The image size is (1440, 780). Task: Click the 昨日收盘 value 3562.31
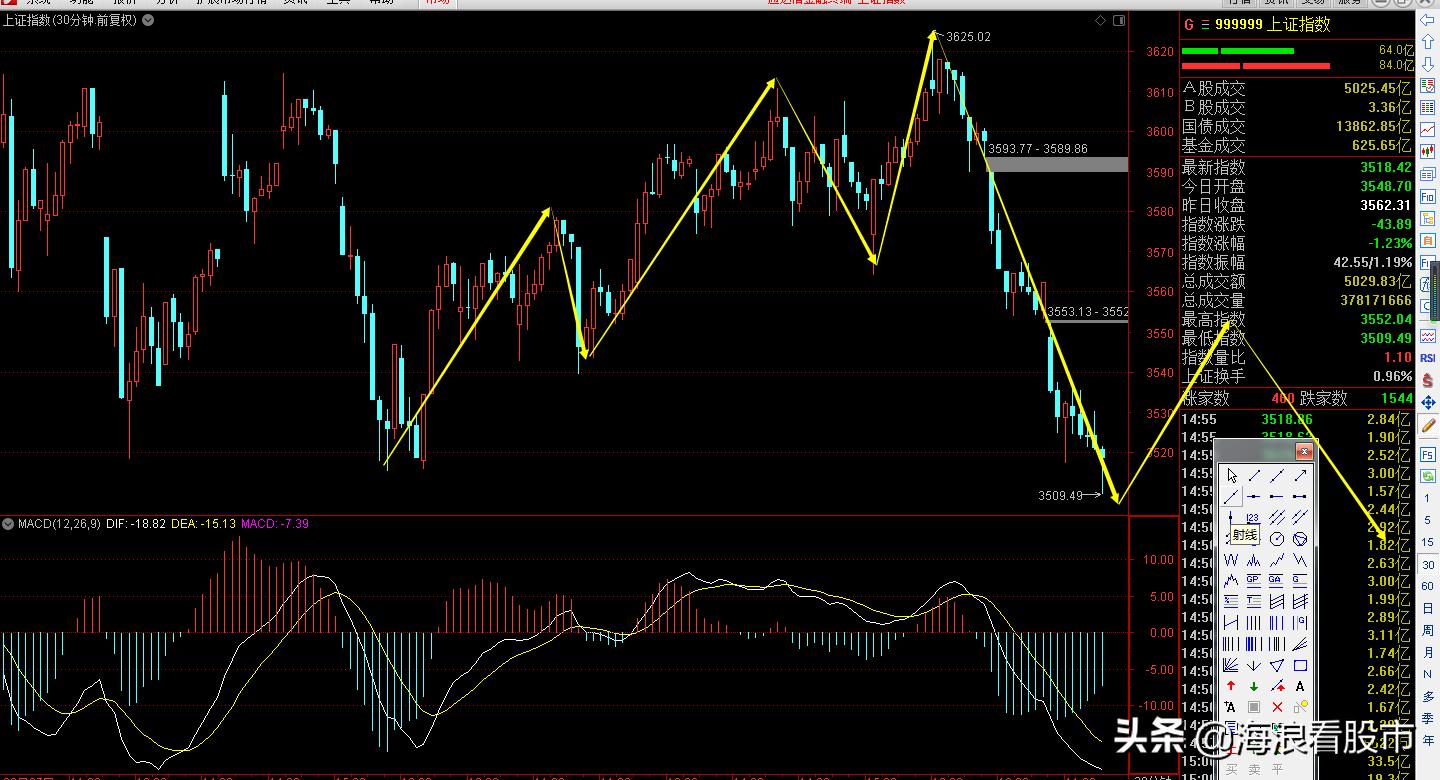pos(1385,205)
